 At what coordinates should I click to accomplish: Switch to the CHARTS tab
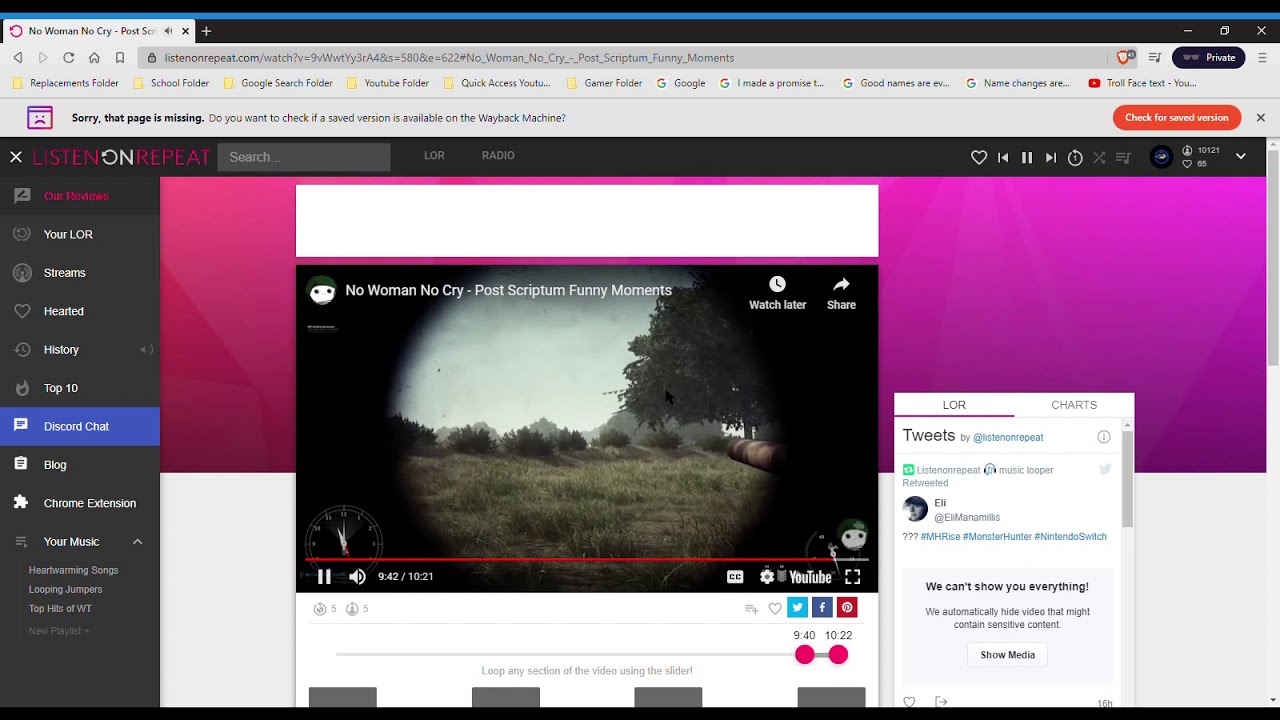coord(1074,405)
